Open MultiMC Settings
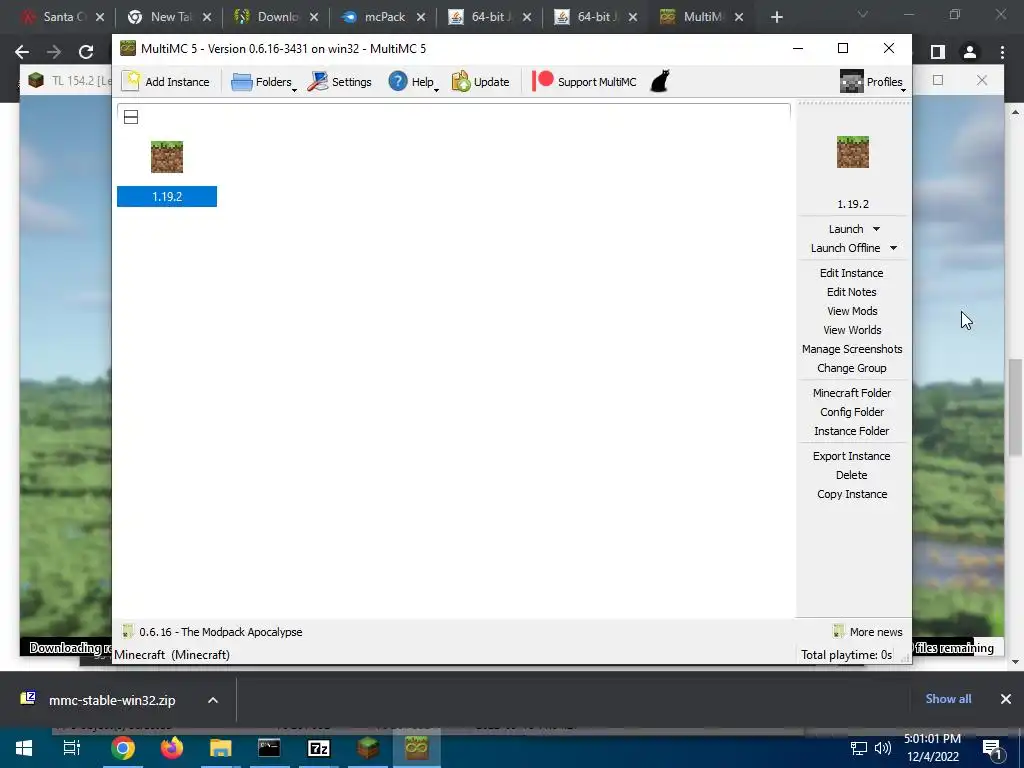The image size is (1024, 768). 340,82
